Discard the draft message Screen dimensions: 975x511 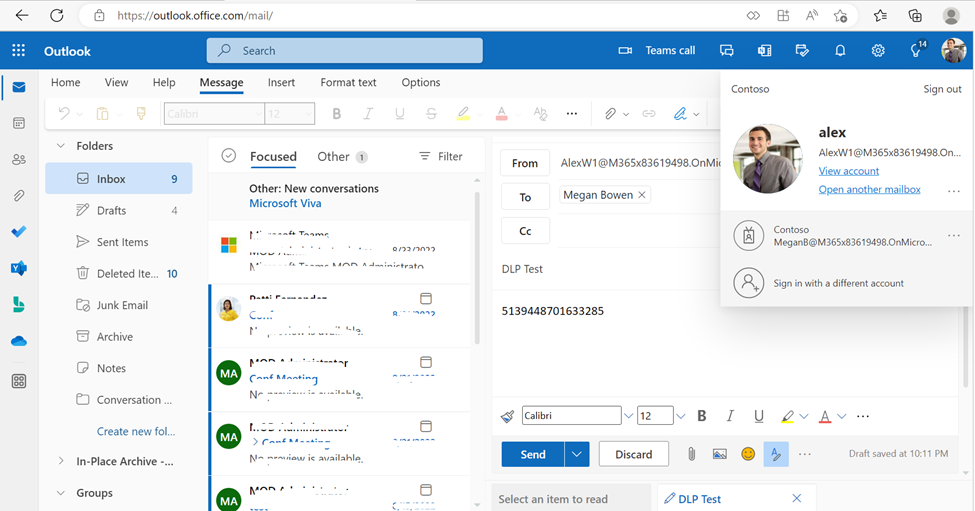point(634,454)
